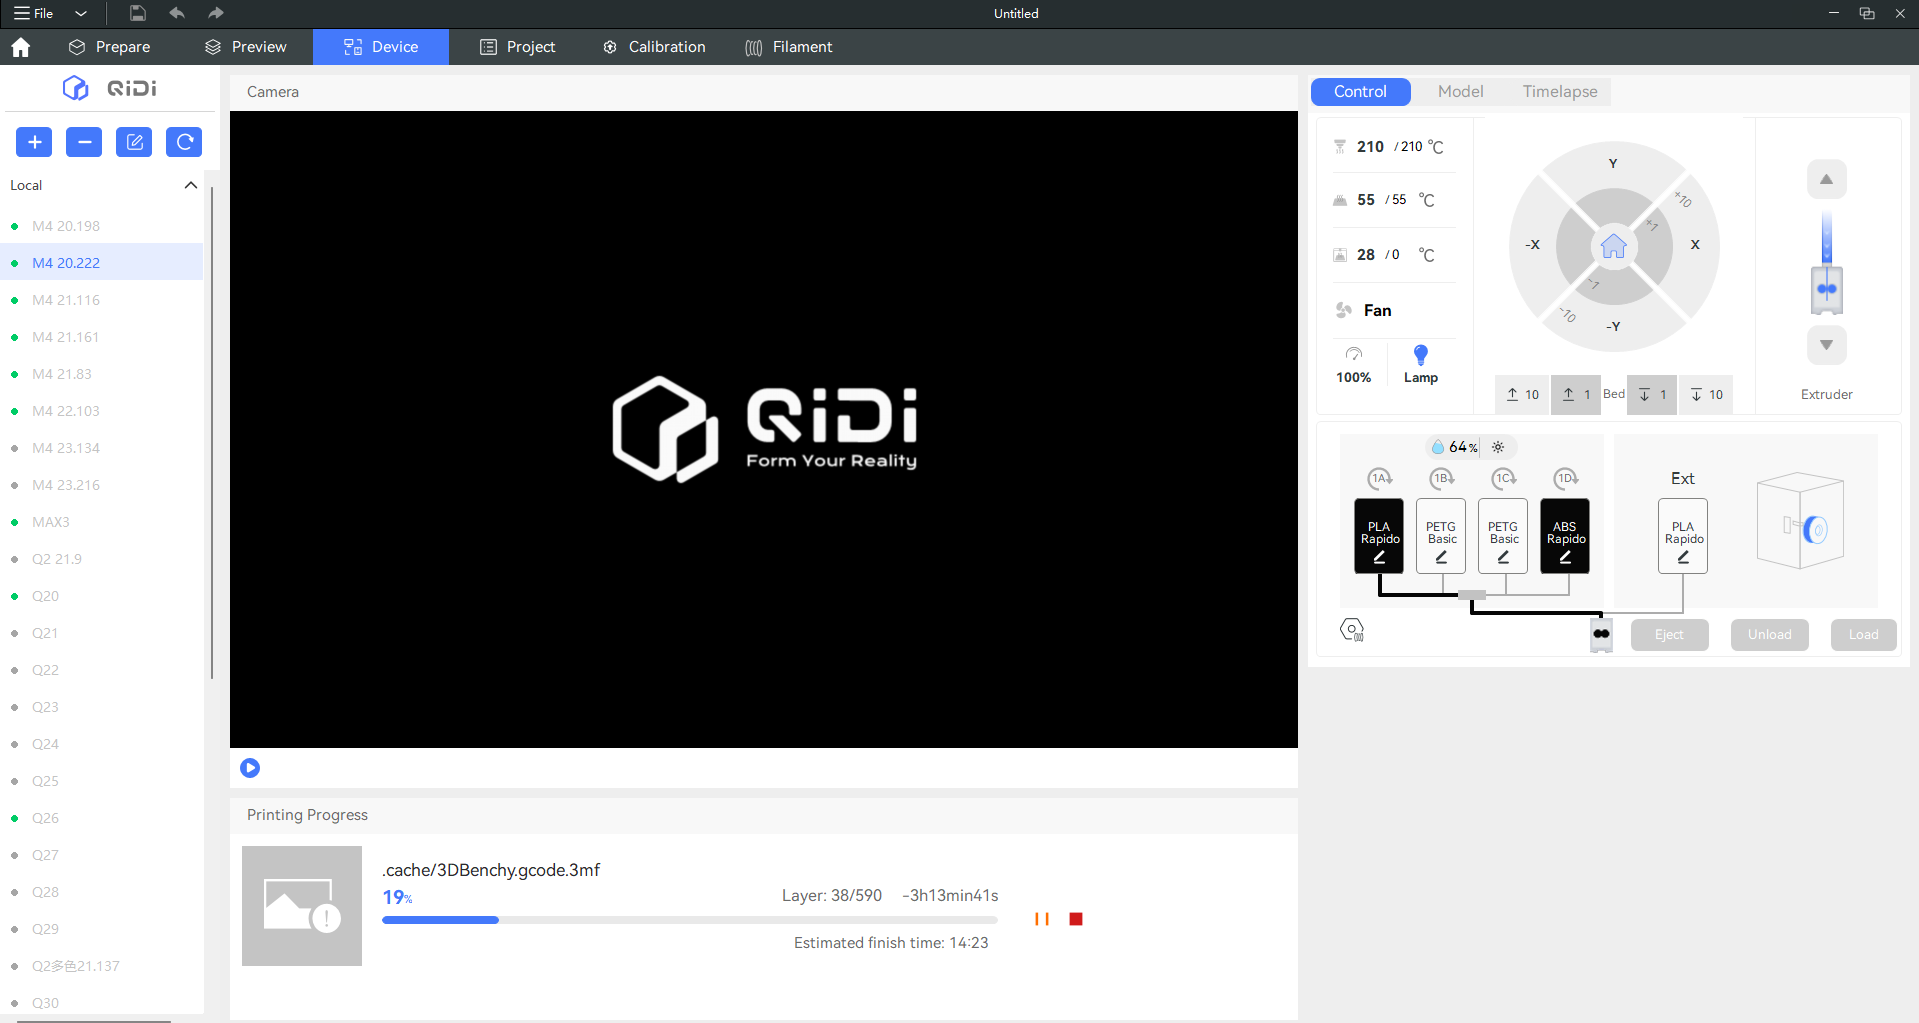Move the head in +Y direction
The image size is (1919, 1023).
(1613, 164)
